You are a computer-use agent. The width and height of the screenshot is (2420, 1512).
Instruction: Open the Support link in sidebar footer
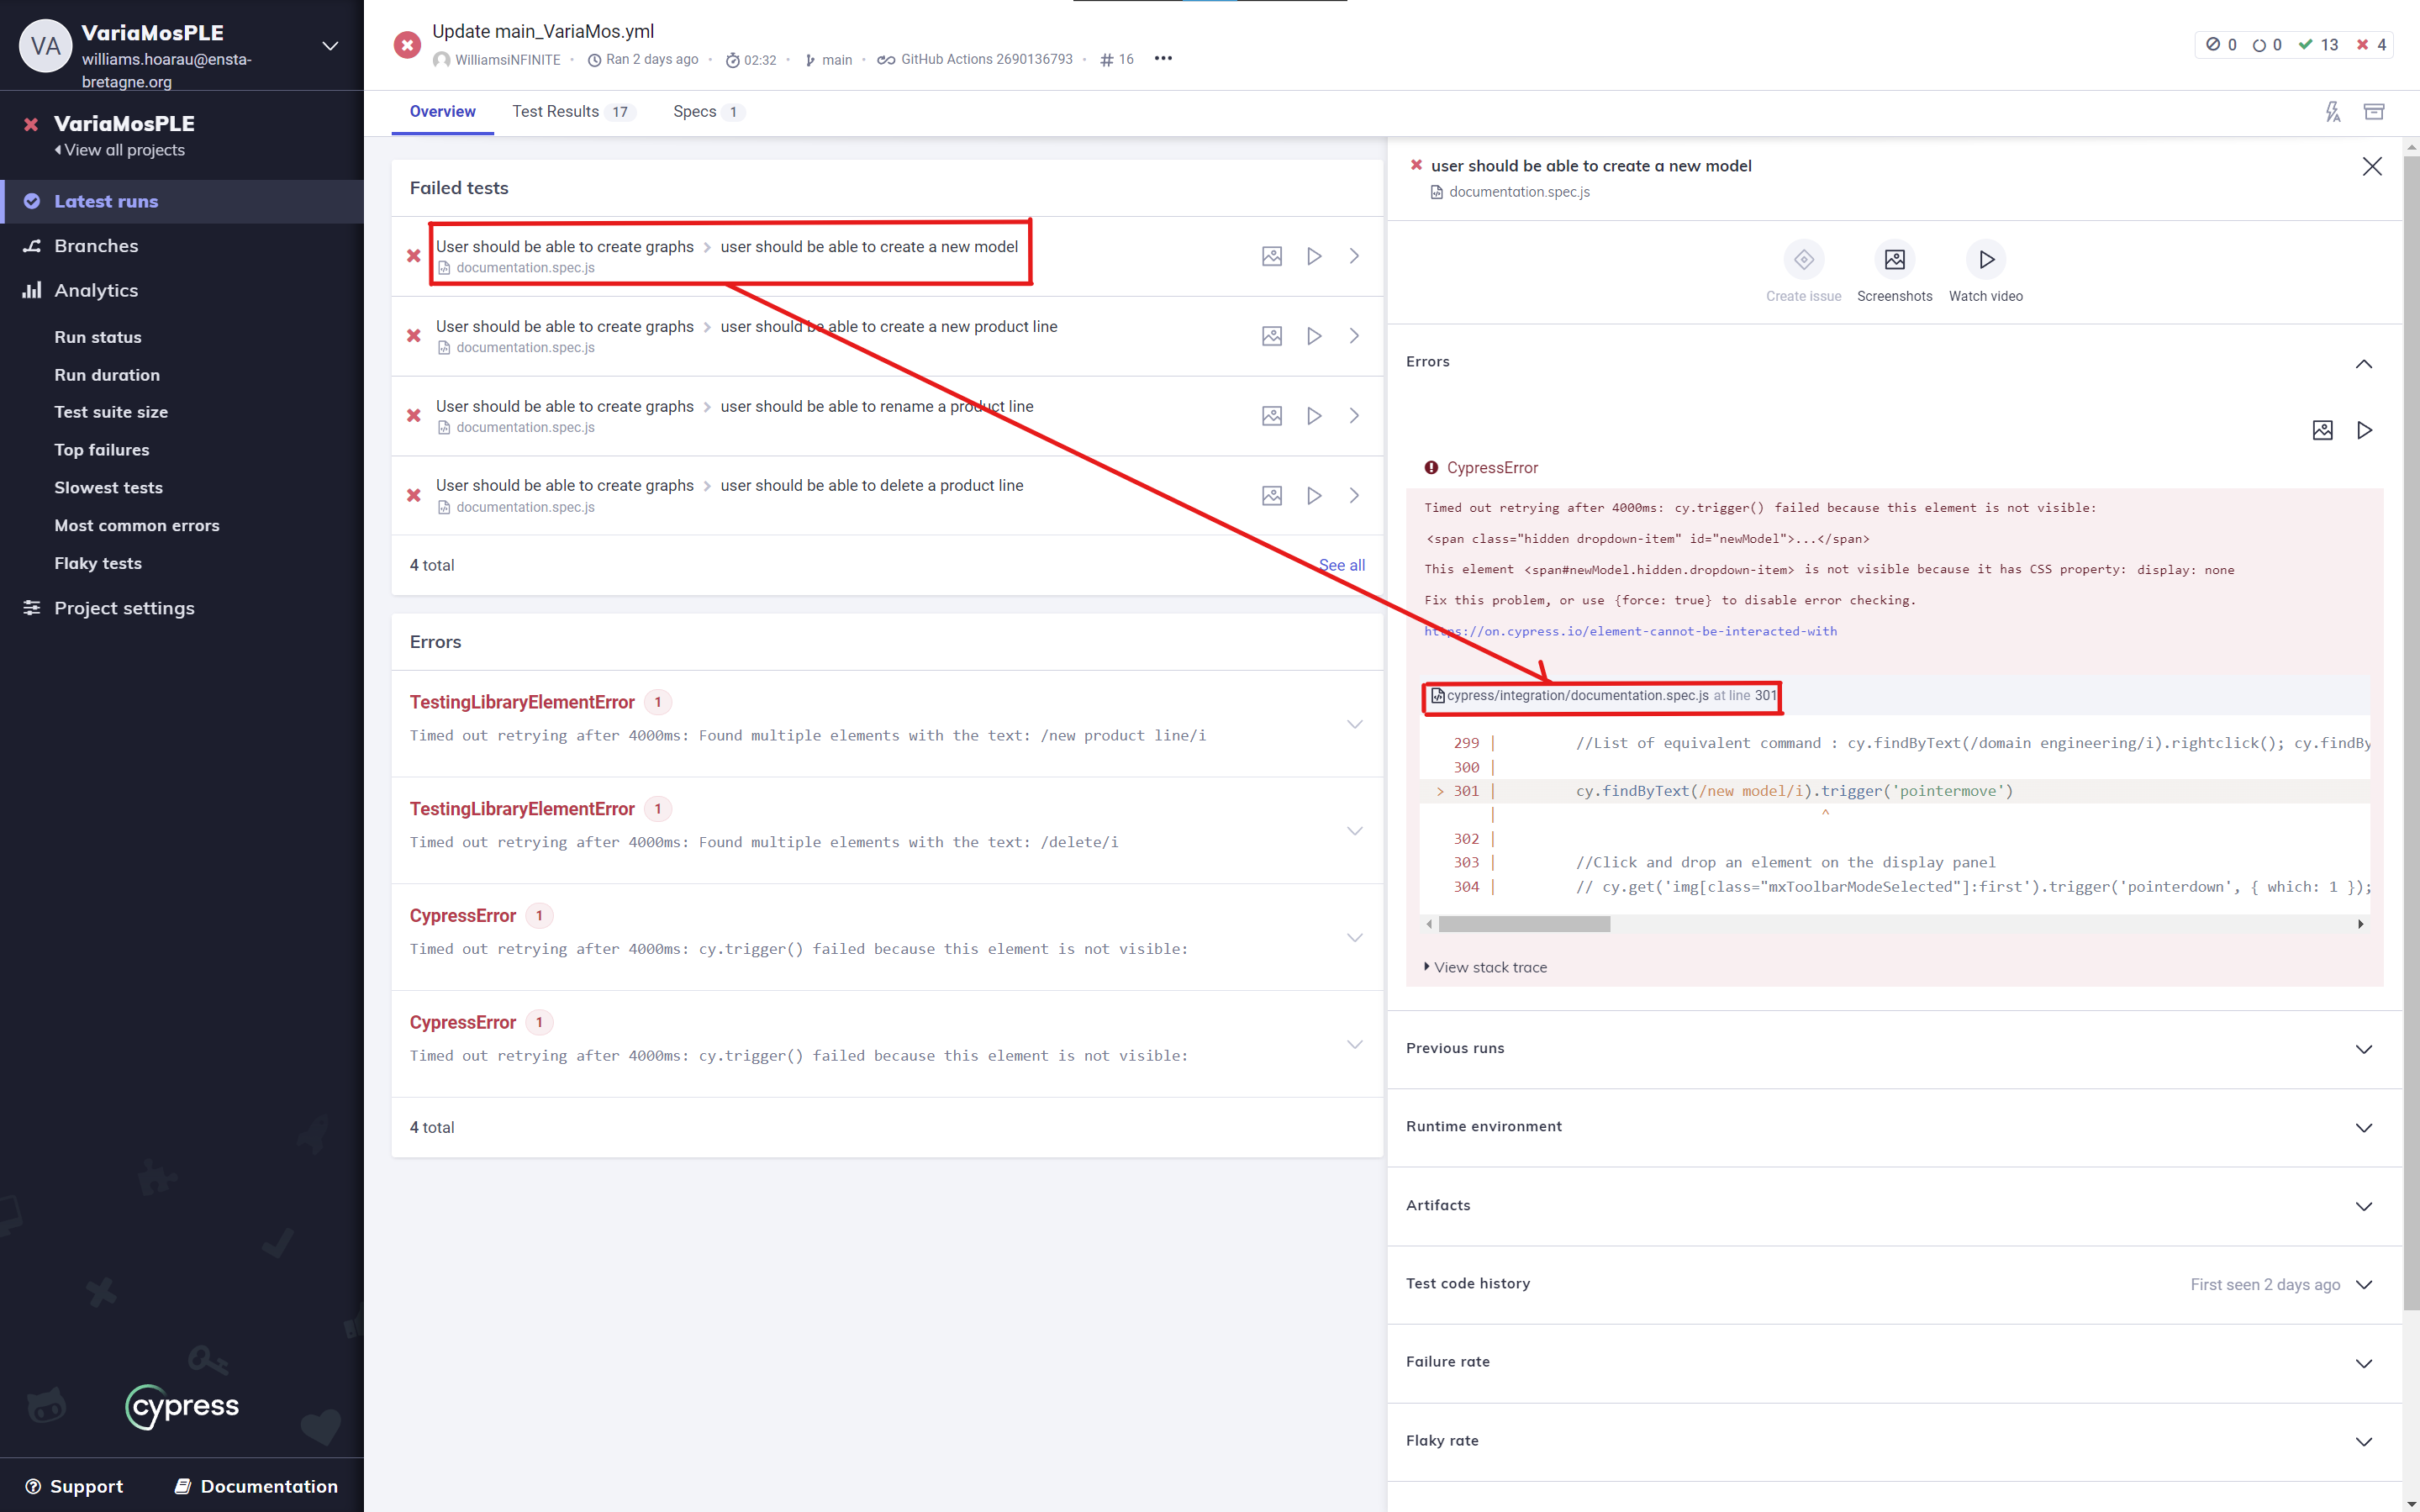[x=74, y=1486]
